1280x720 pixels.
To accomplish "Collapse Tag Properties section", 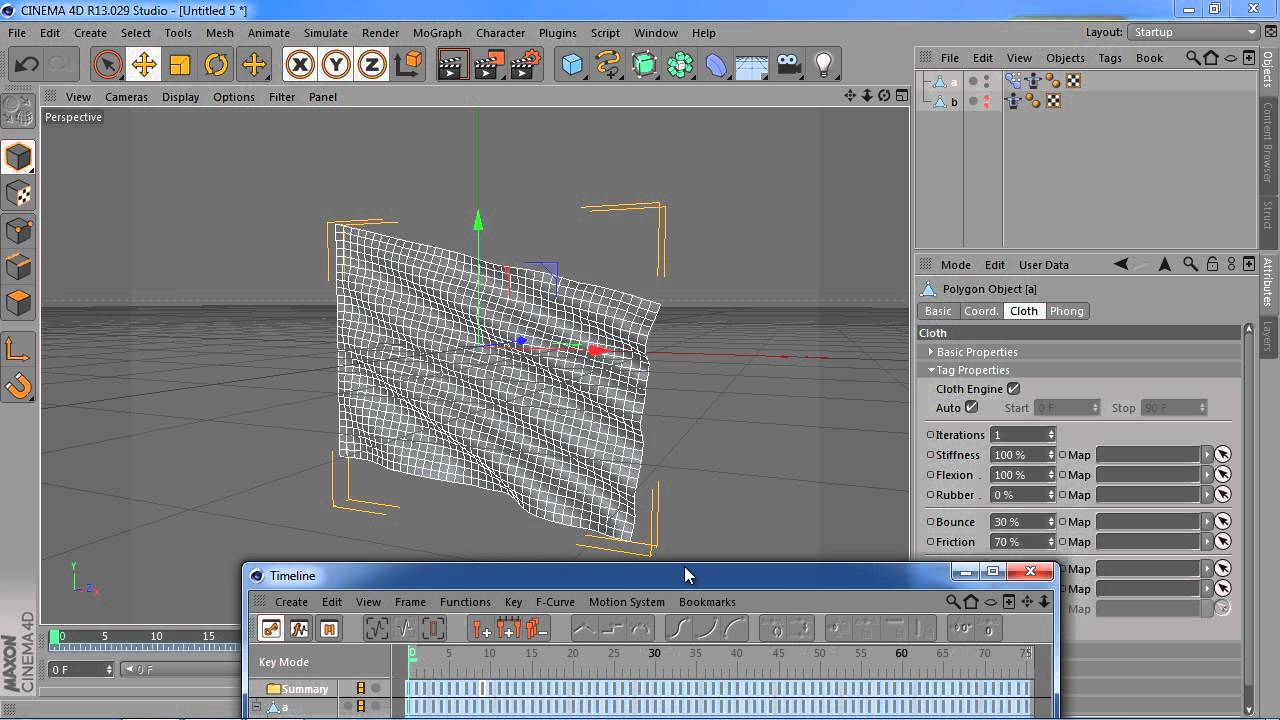I will coord(931,370).
